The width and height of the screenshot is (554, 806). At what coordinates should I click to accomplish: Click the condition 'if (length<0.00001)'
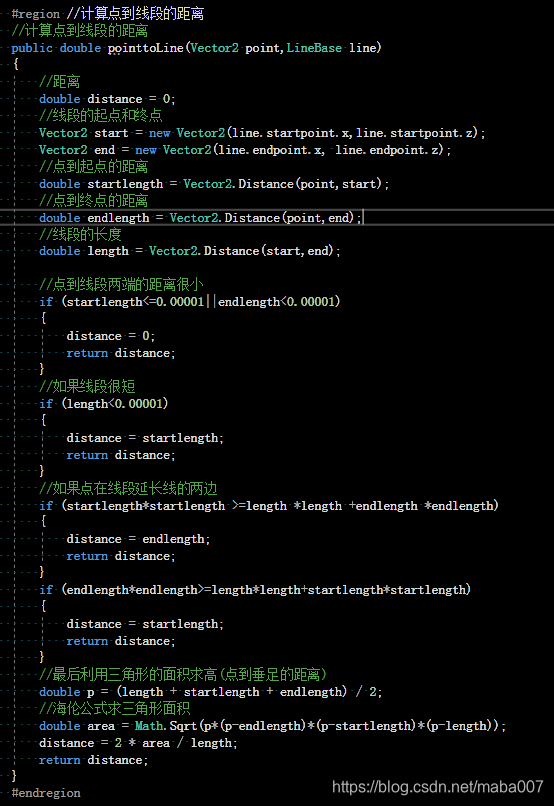tap(104, 404)
